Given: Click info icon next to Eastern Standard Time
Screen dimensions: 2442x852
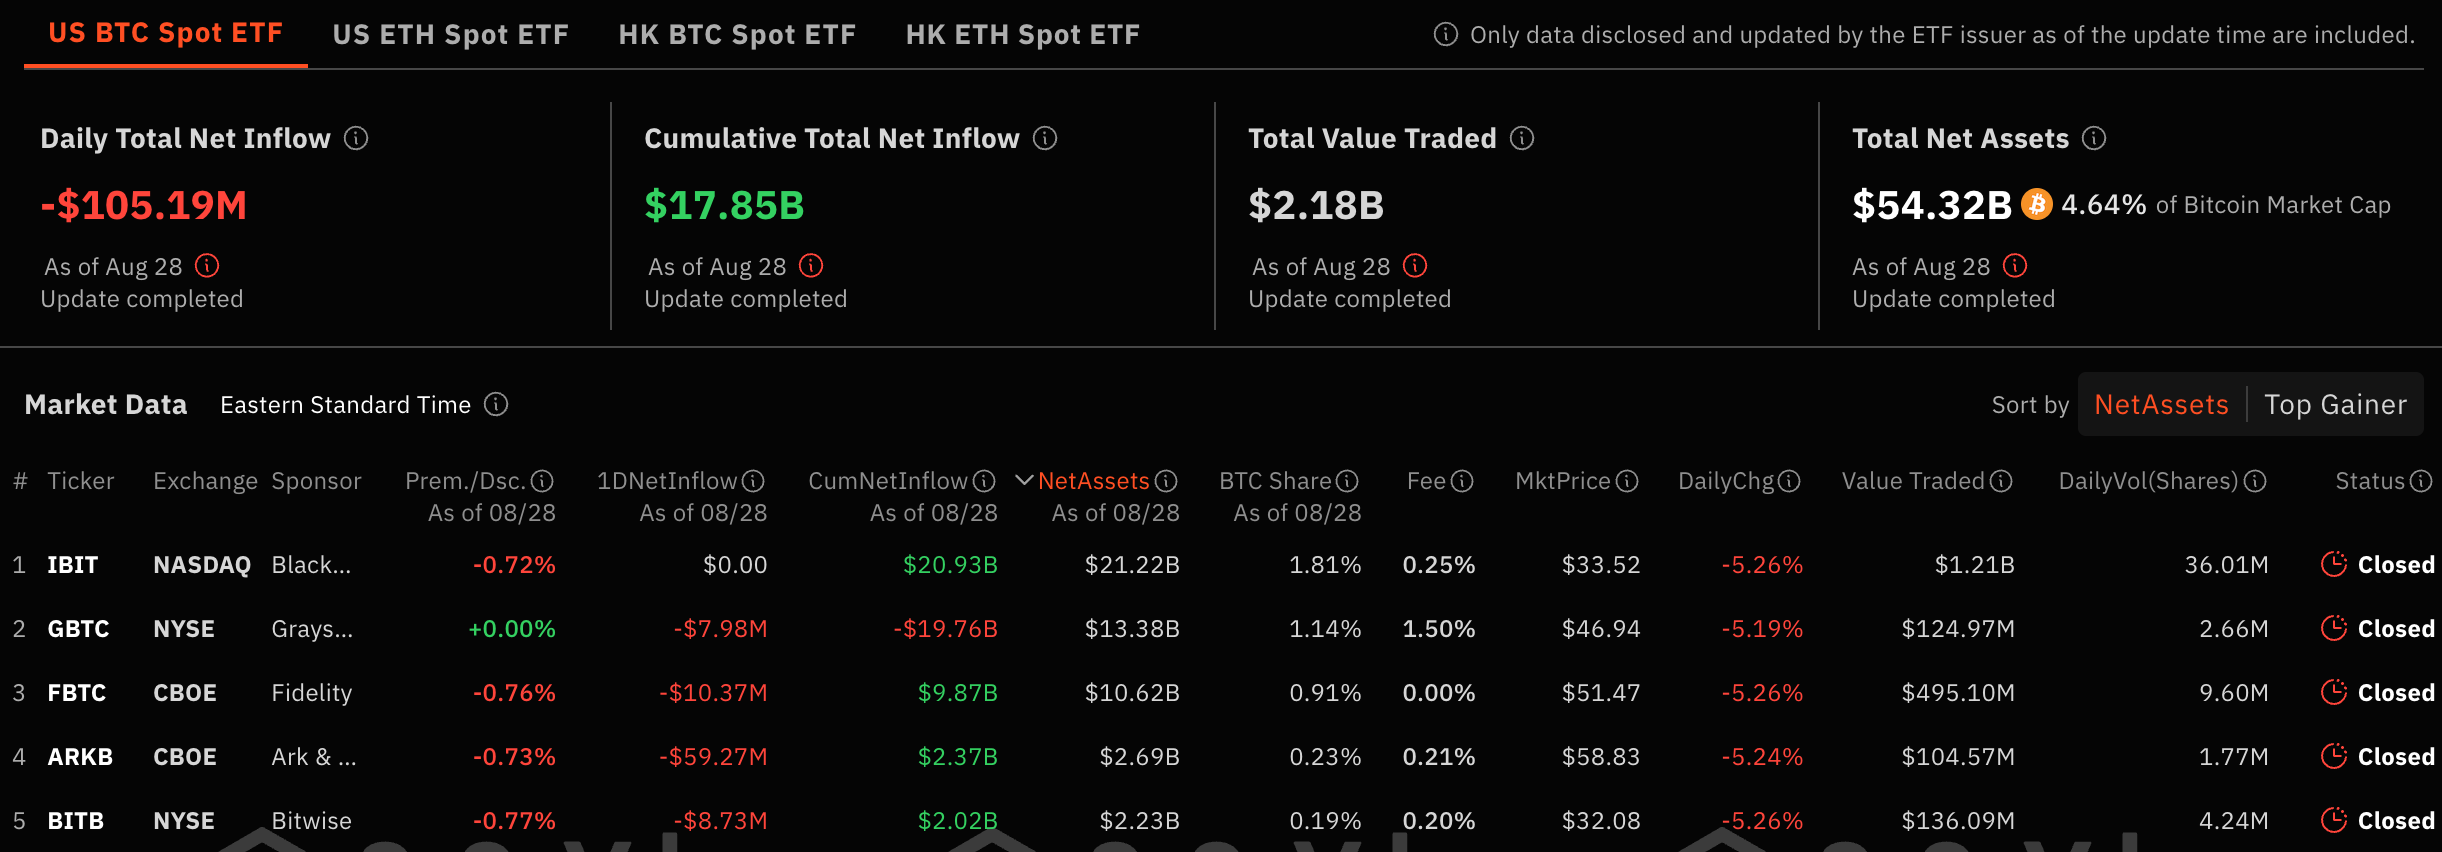Looking at the screenshot, I should [x=496, y=404].
